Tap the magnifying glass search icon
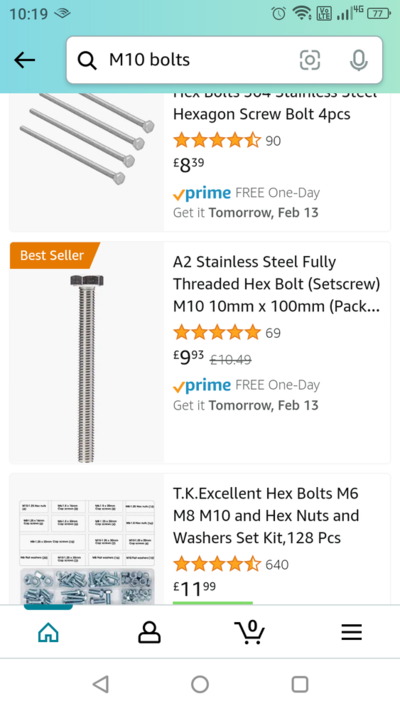This screenshot has width=400, height=711. [87, 60]
